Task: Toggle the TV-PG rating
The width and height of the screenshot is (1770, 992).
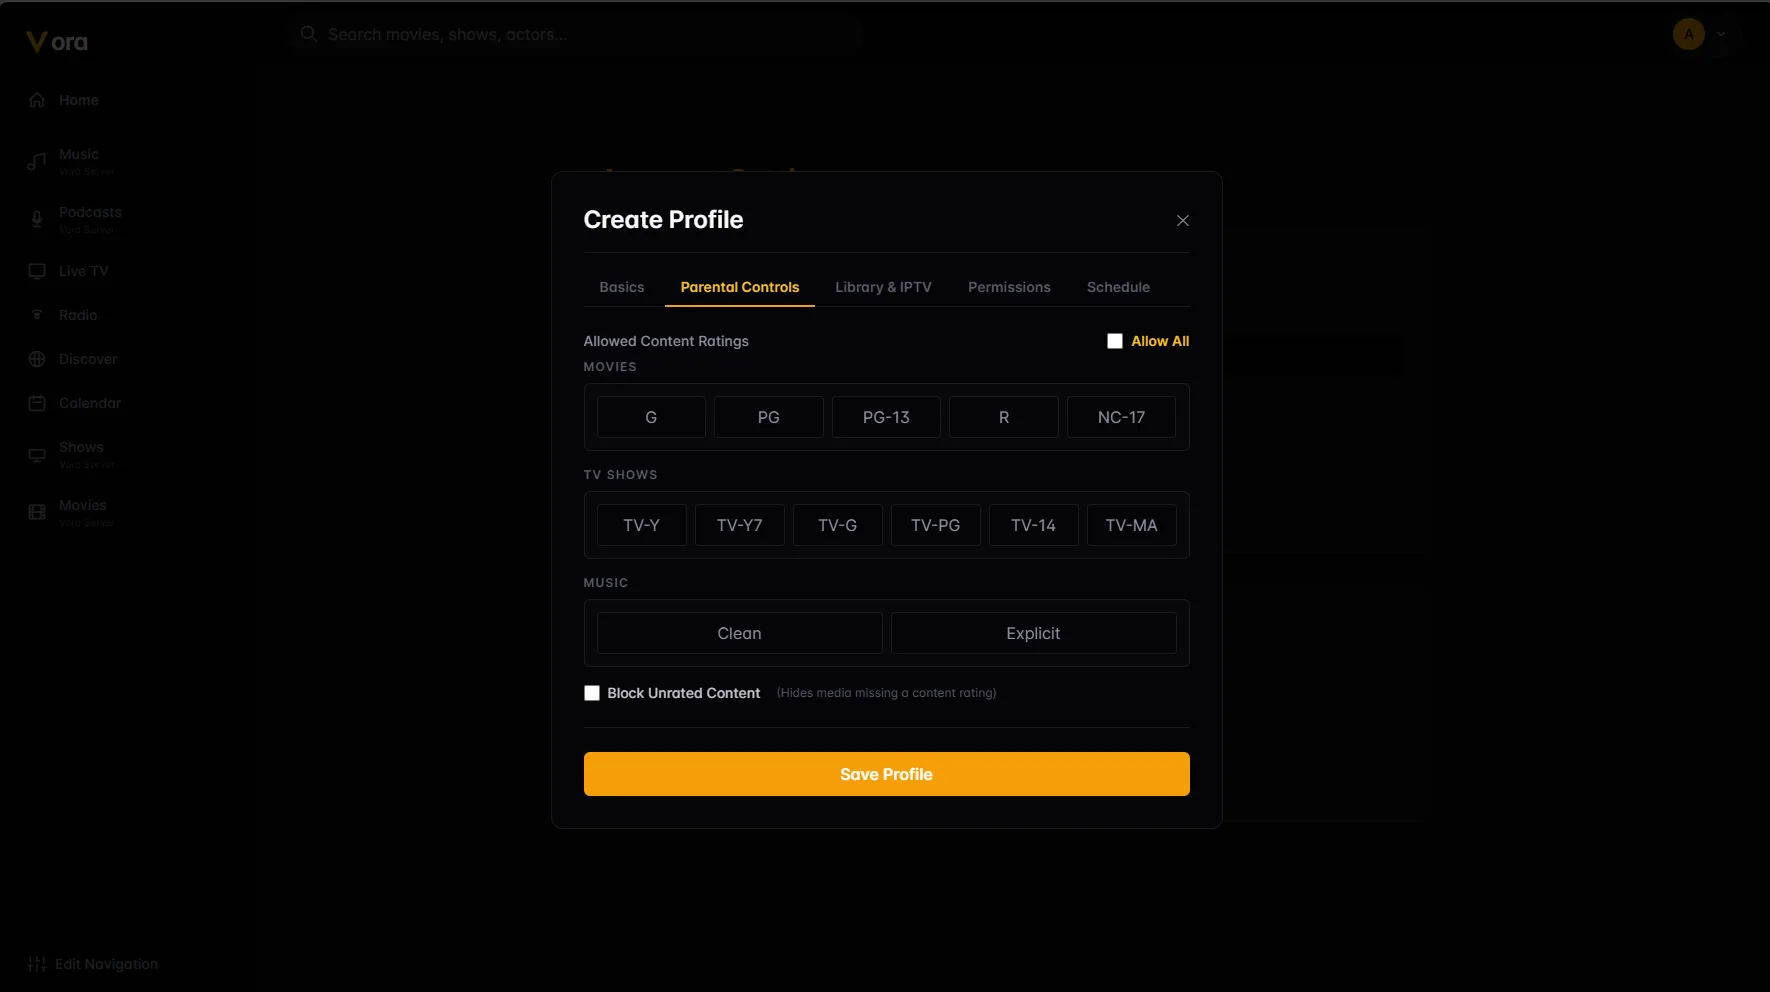Action: coord(935,525)
